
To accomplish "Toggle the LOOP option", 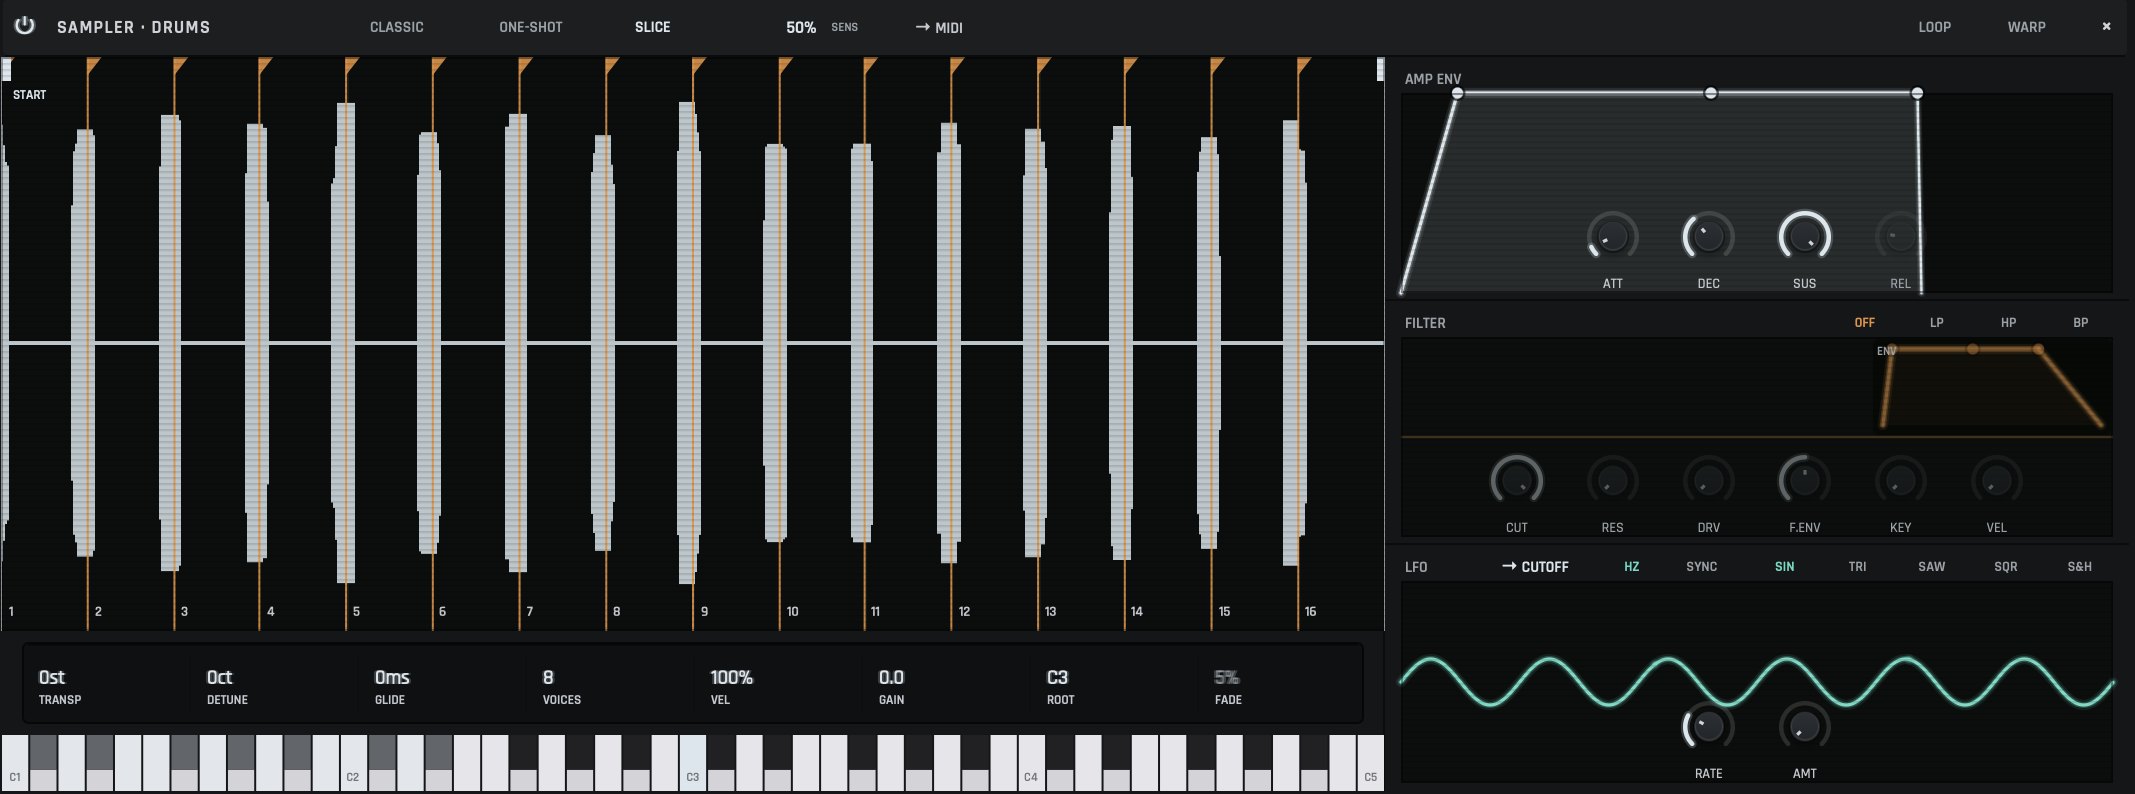I will [x=1934, y=27].
